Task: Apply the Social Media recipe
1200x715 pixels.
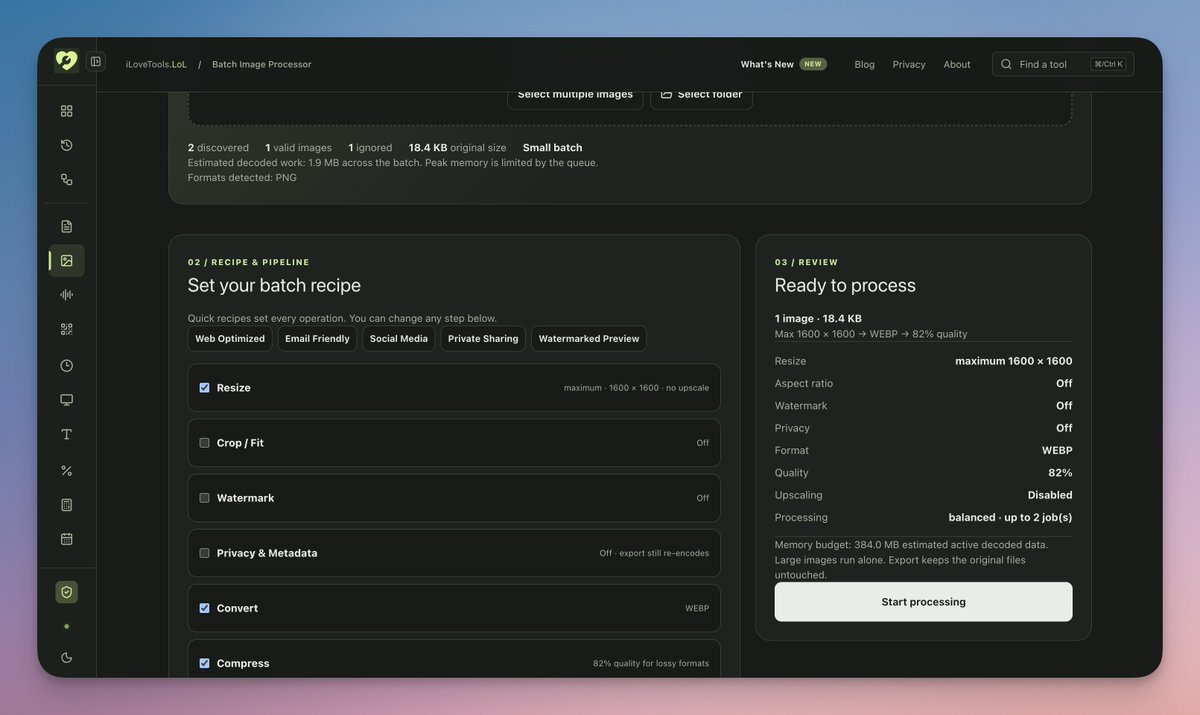Action: tap(399, 339)
